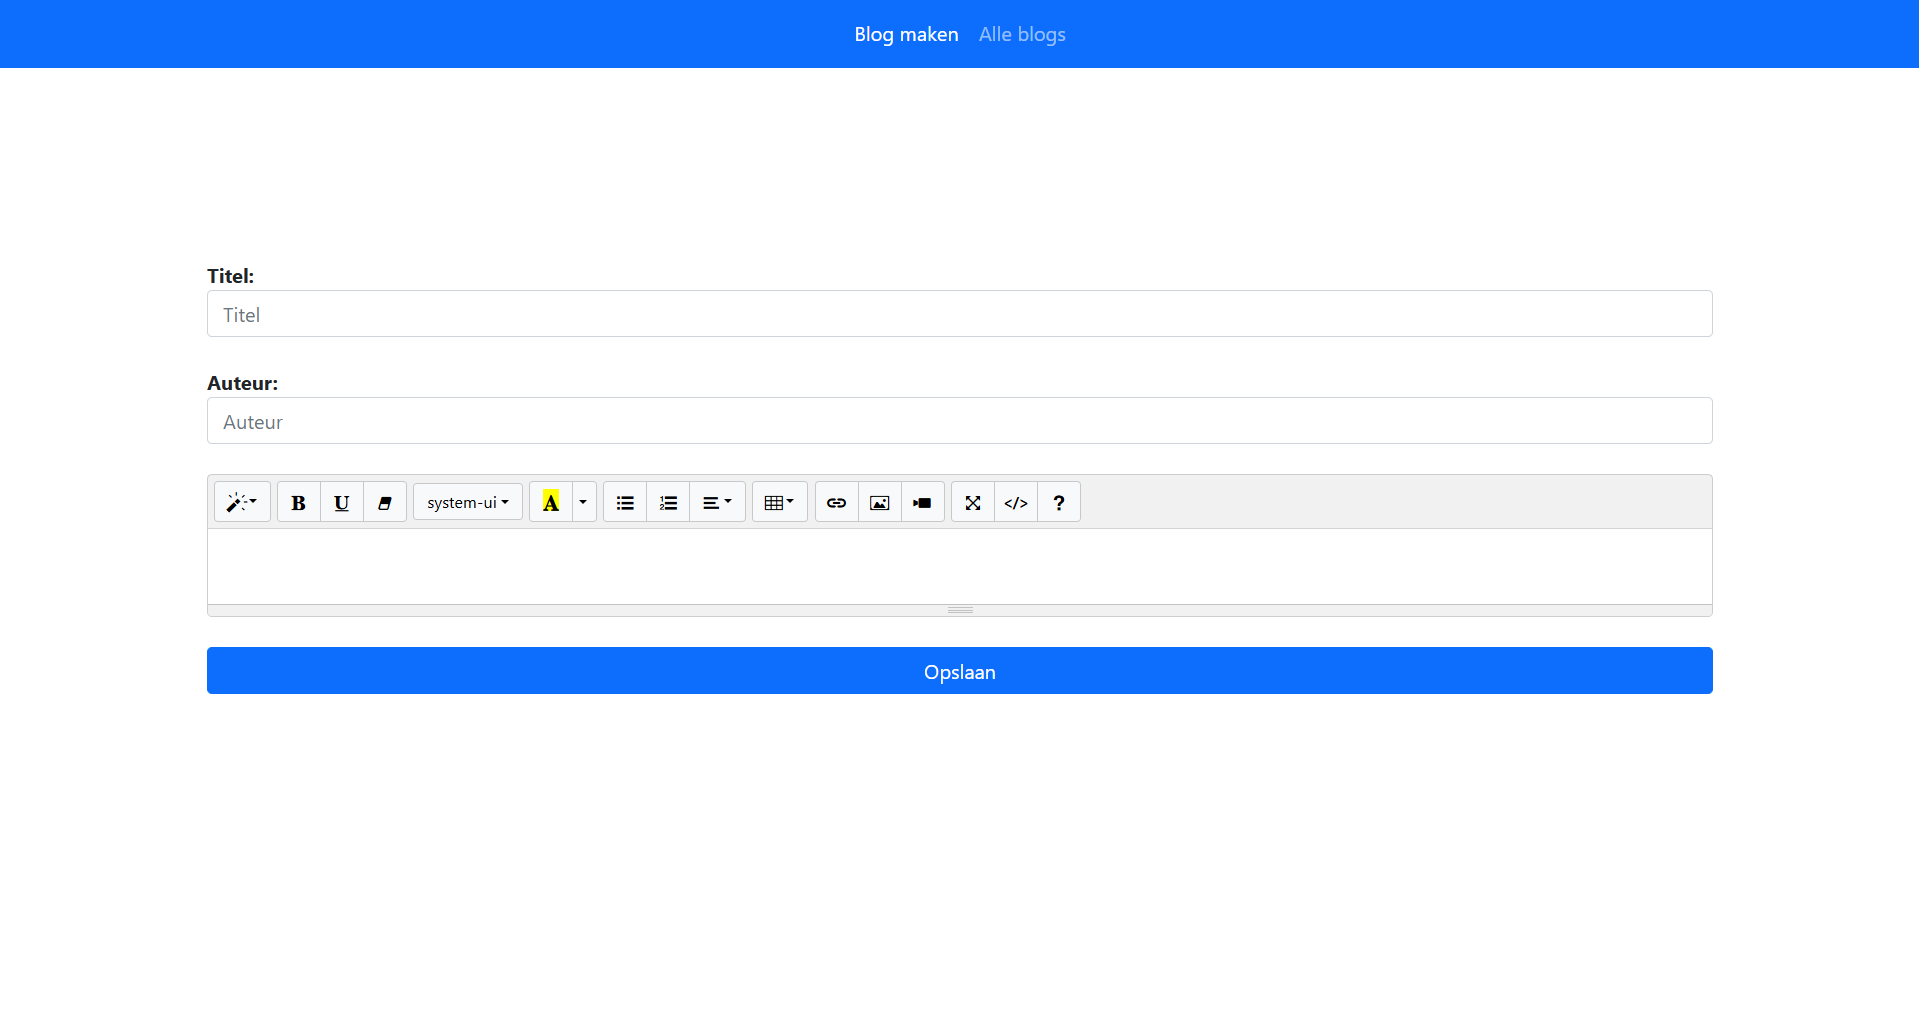Open the paragraph alignment dropdown
The image size is (1919, 1028).
click(717, 503)
